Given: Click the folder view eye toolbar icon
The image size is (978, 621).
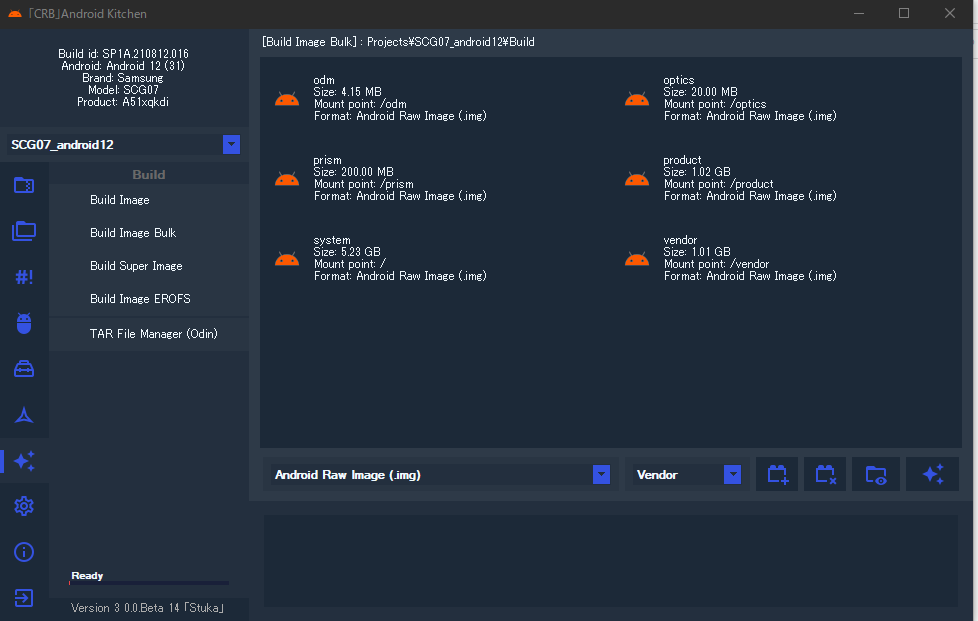Looking at the screenshot, I should pyautogui.click(x=876, y=474).
